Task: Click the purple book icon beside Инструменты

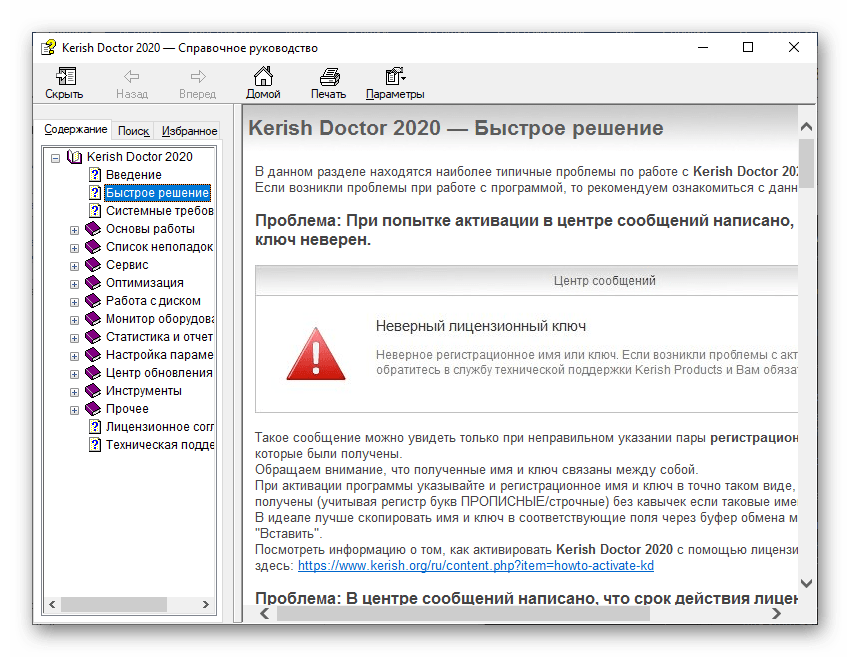Action: pos(93,390)
